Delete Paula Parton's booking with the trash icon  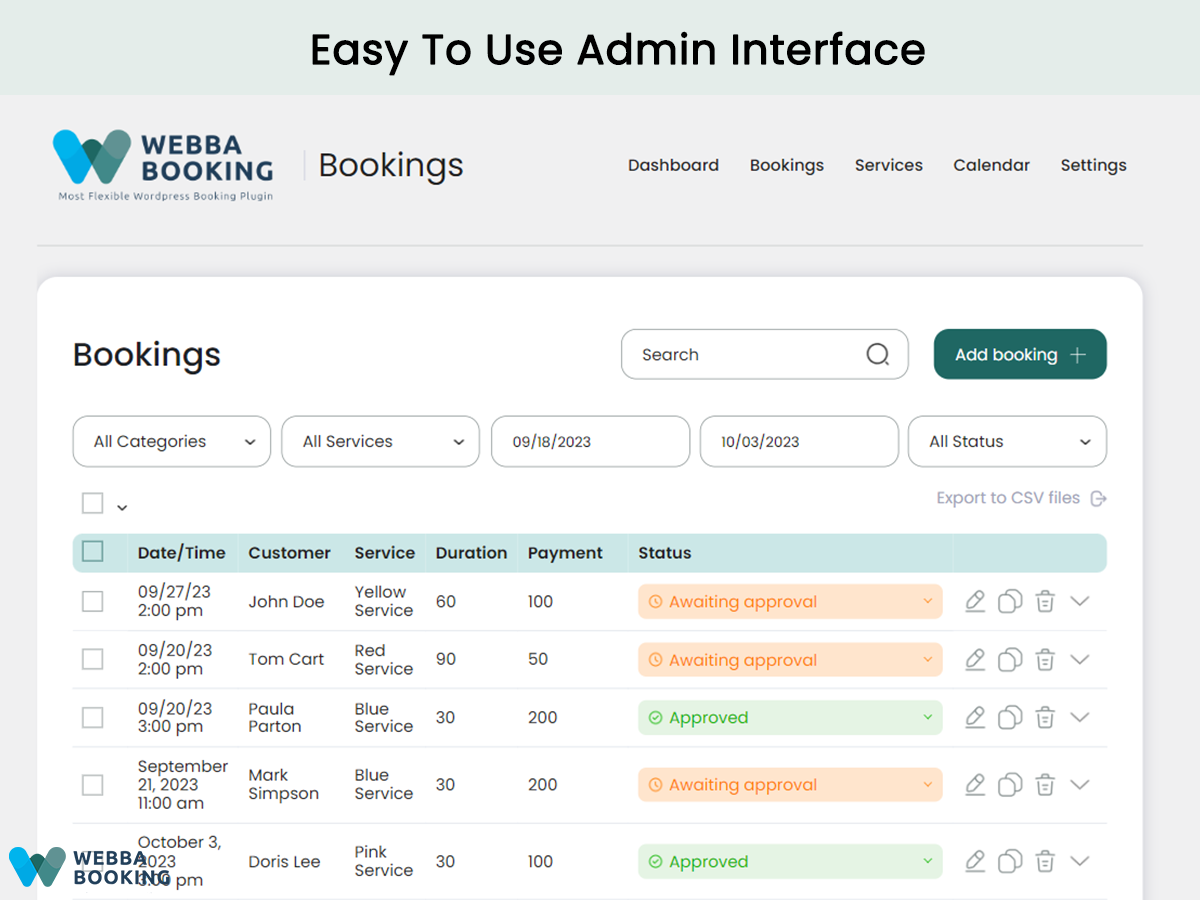1045,718
